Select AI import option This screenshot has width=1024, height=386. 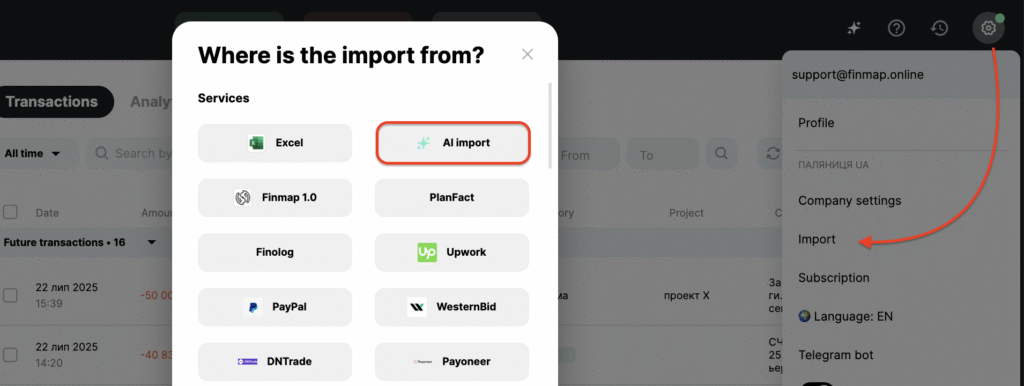(x=452, y=142)
